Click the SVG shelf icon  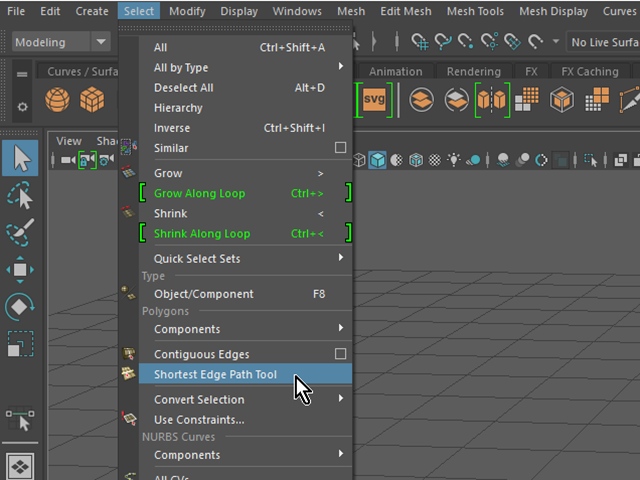(x=374, y=100)
